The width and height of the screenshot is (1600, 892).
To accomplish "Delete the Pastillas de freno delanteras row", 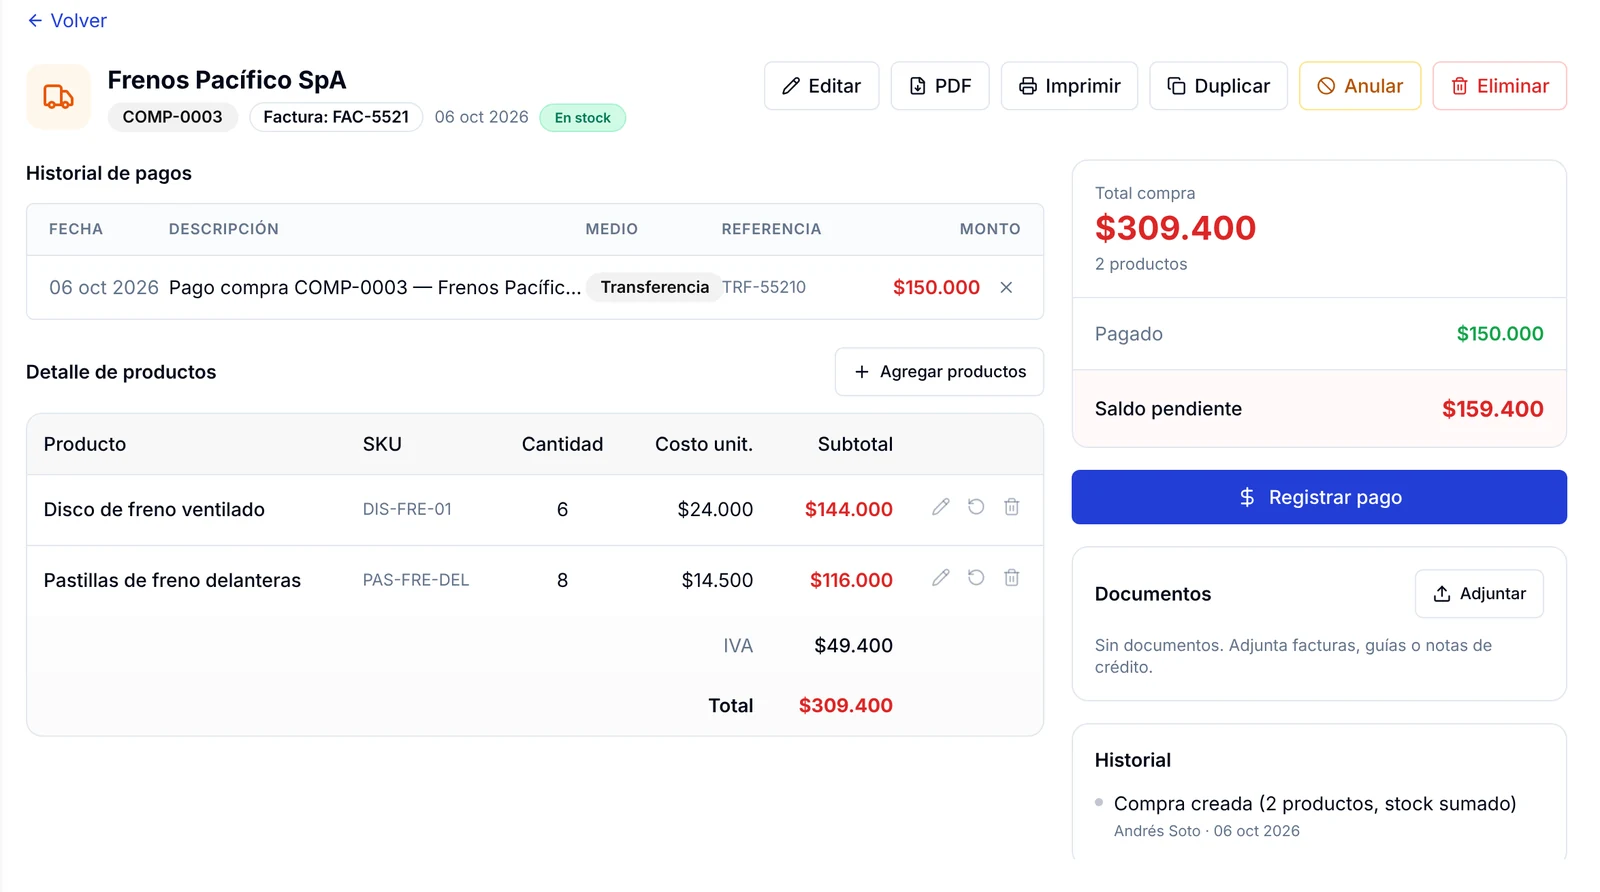I will (1012, 578).
